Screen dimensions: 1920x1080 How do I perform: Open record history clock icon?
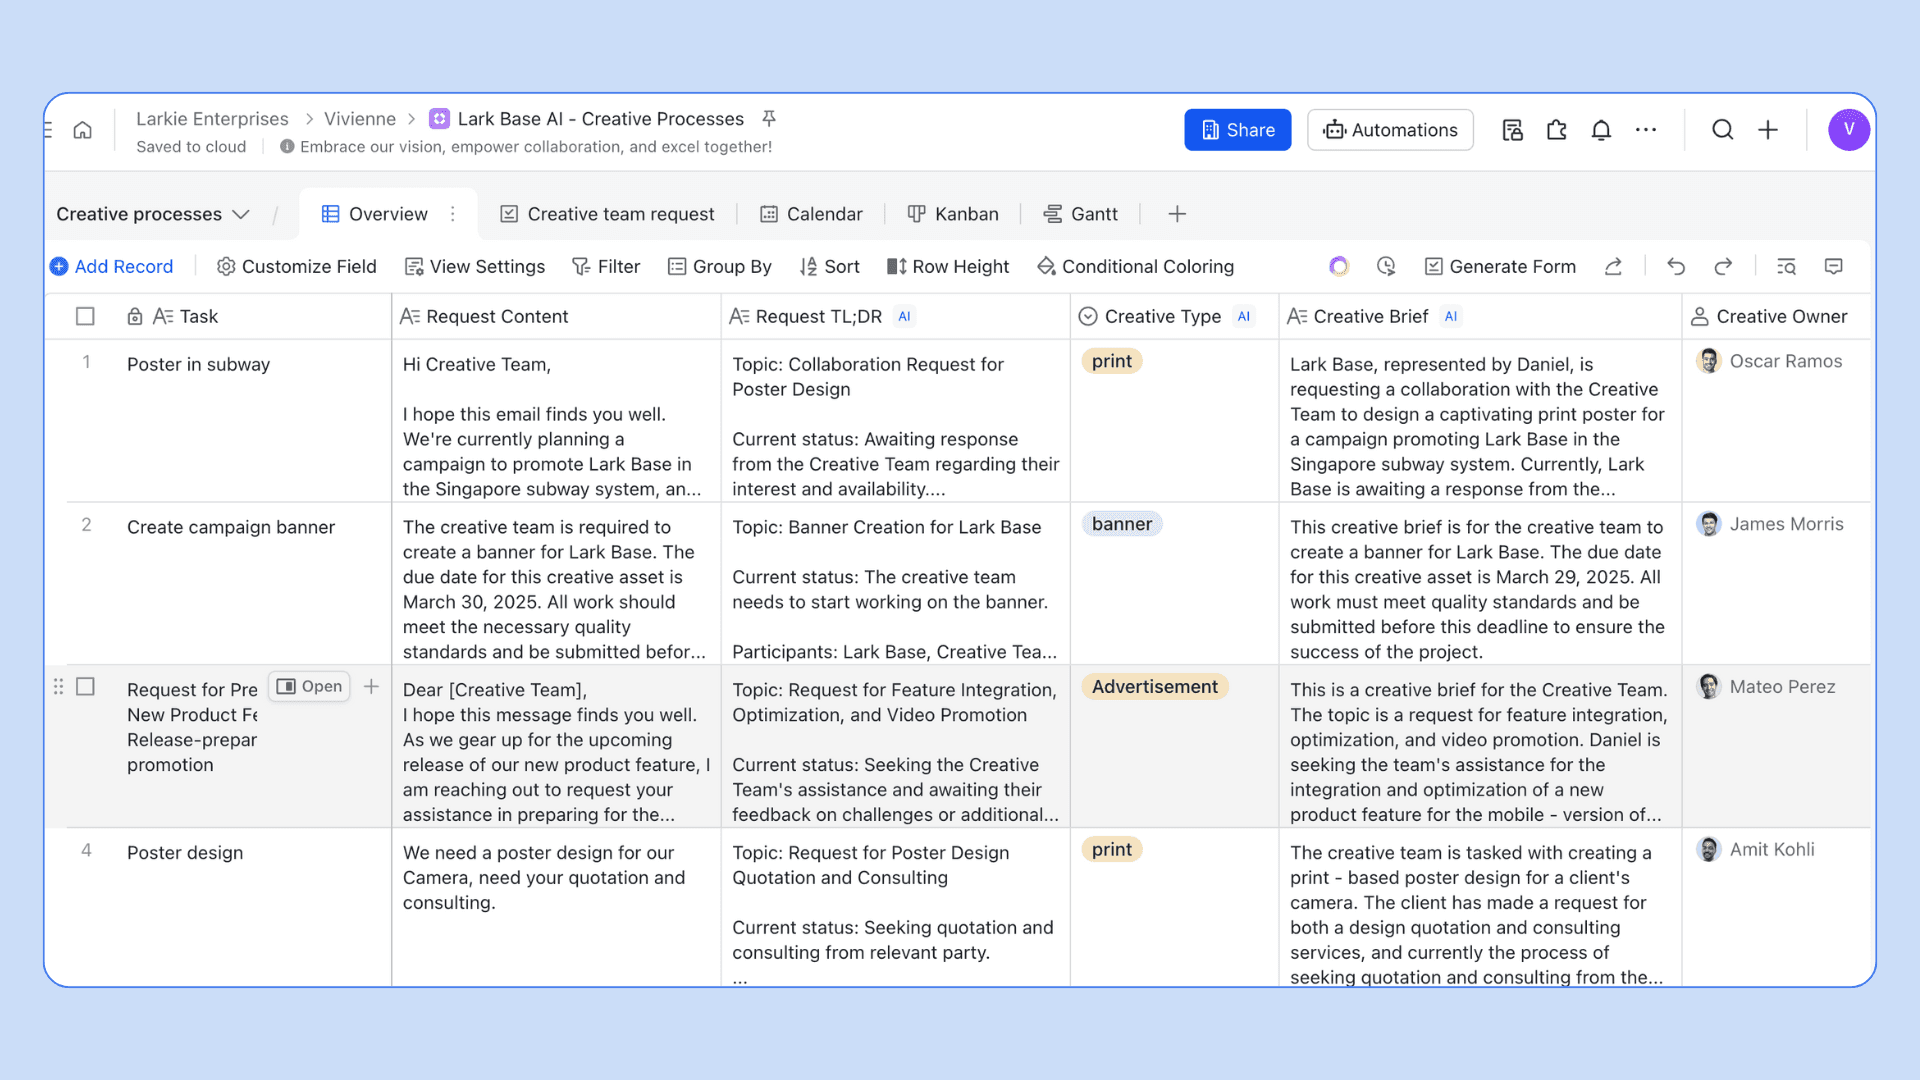[1386, 266]
